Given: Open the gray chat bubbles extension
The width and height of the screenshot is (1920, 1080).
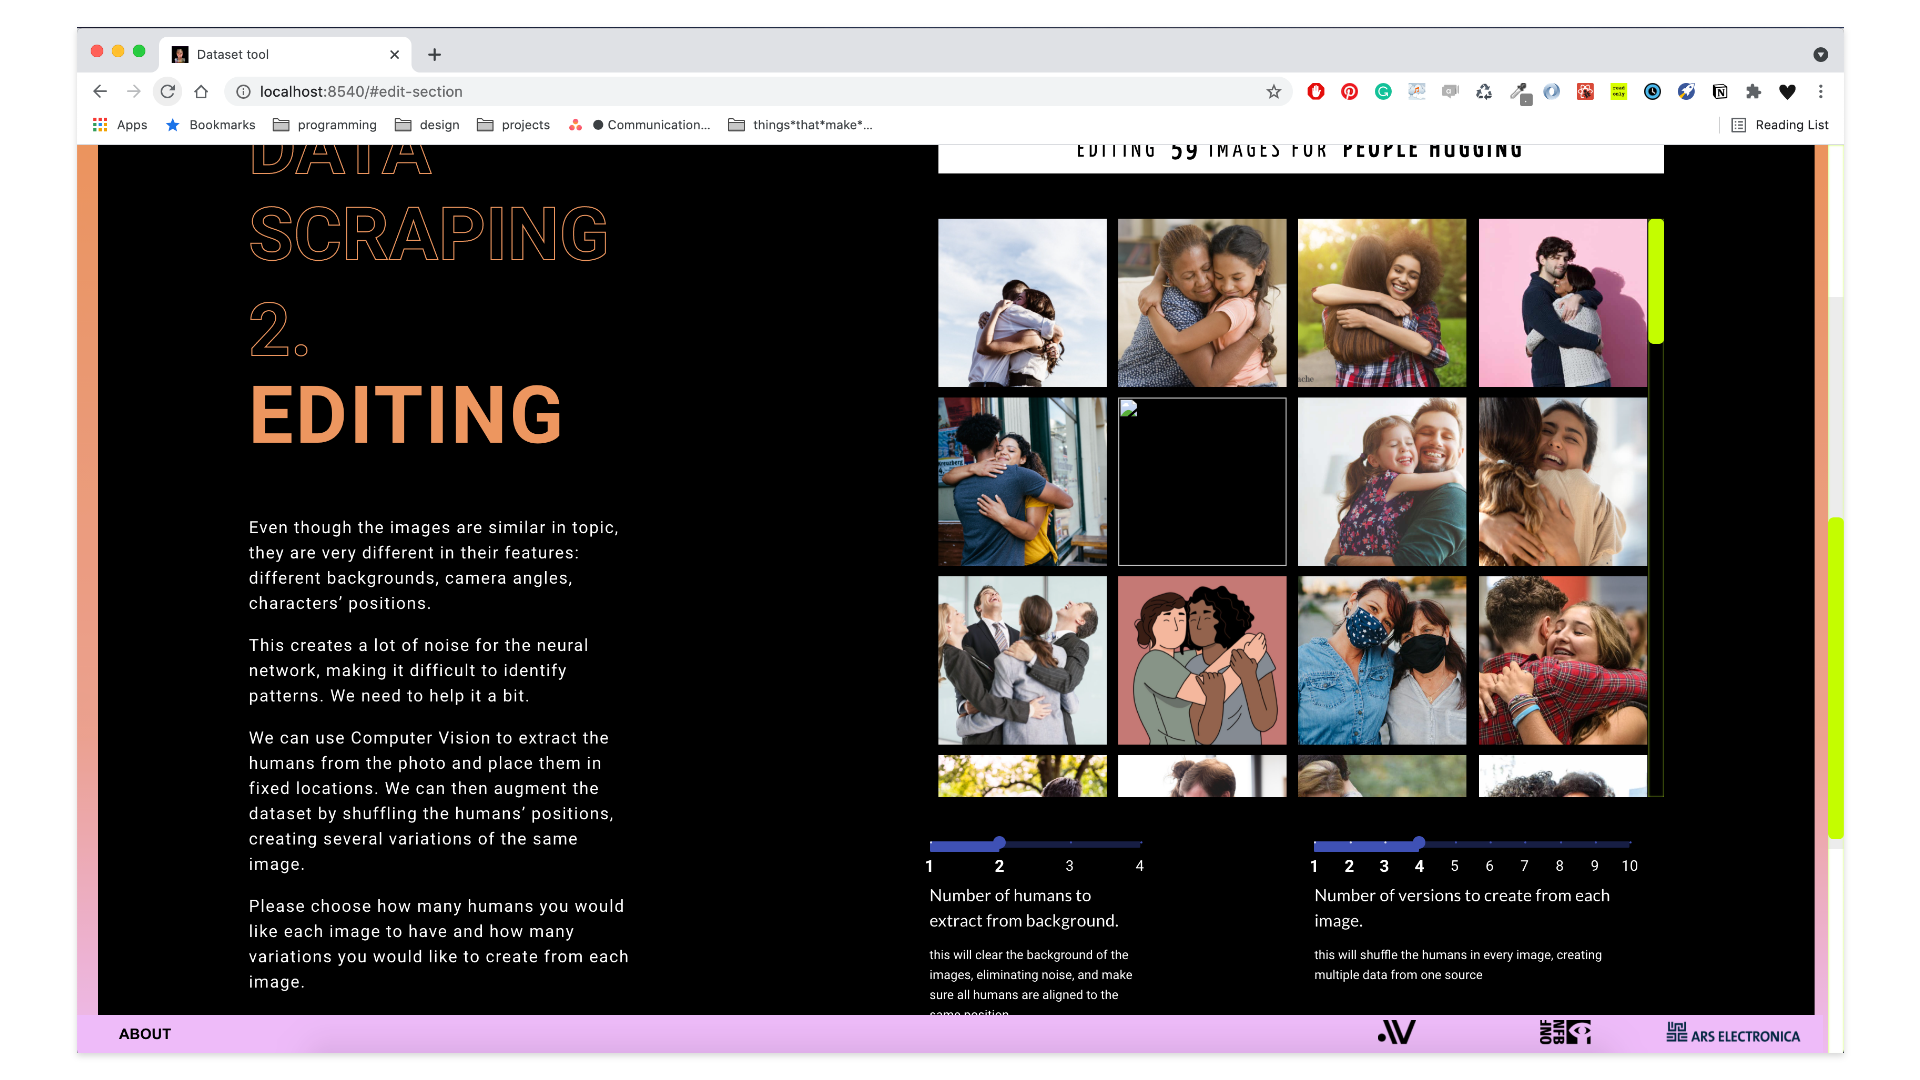Looking at the screenshot, I should tap(1450, 92).
